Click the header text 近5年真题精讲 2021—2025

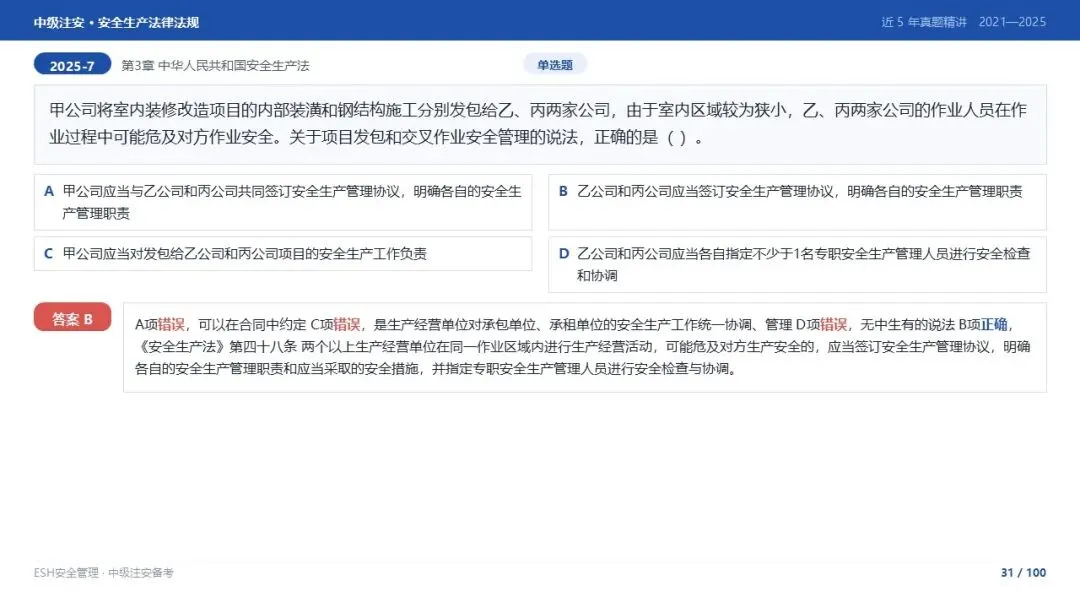click(x=964, y=22)
